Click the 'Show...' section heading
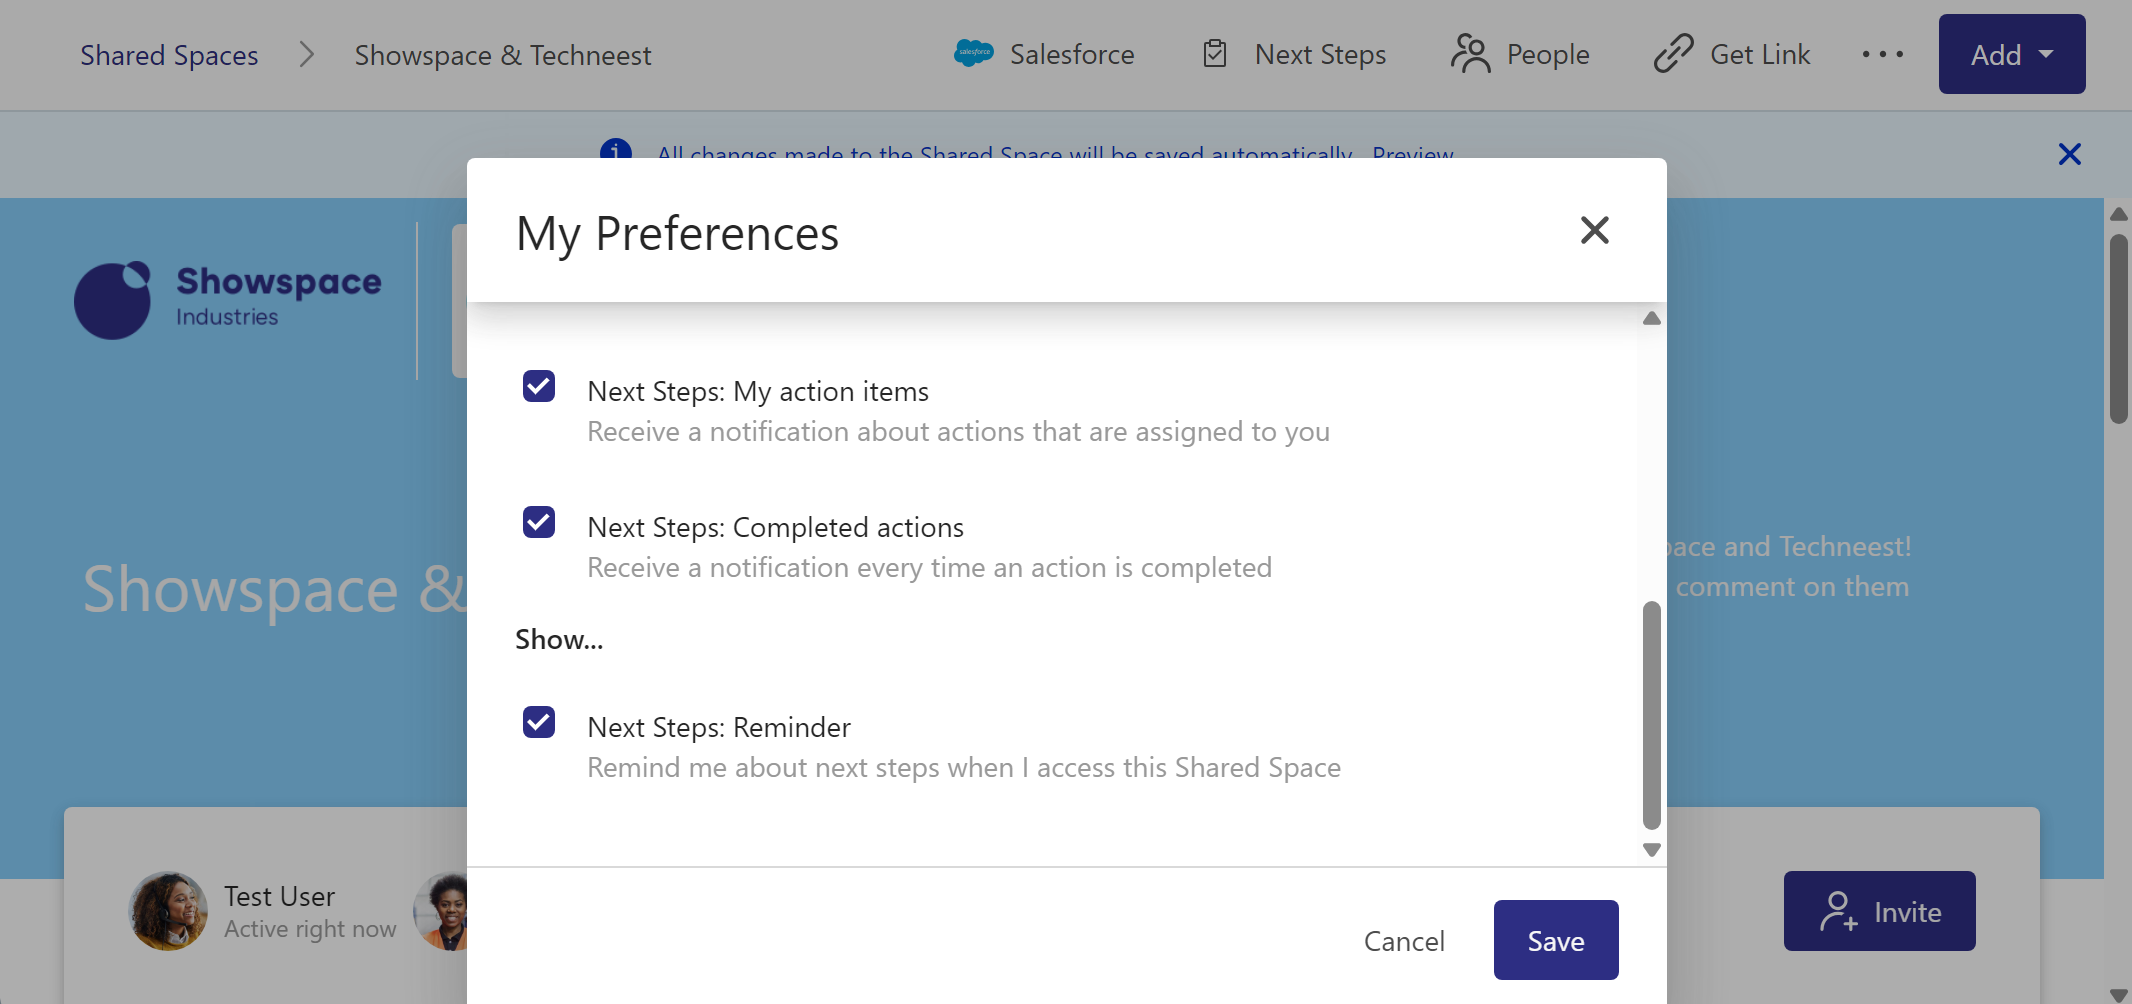This screenshot has width=2132, height=1004. tap(559, 639)
